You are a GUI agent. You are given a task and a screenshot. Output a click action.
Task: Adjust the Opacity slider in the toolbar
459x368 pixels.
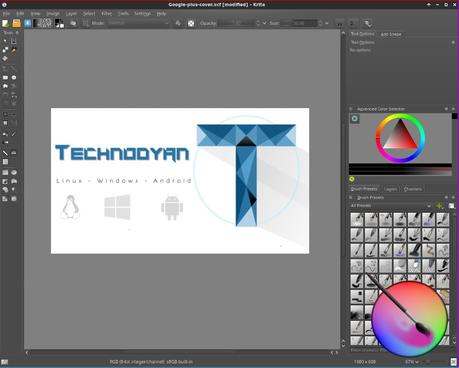[237, 23]
